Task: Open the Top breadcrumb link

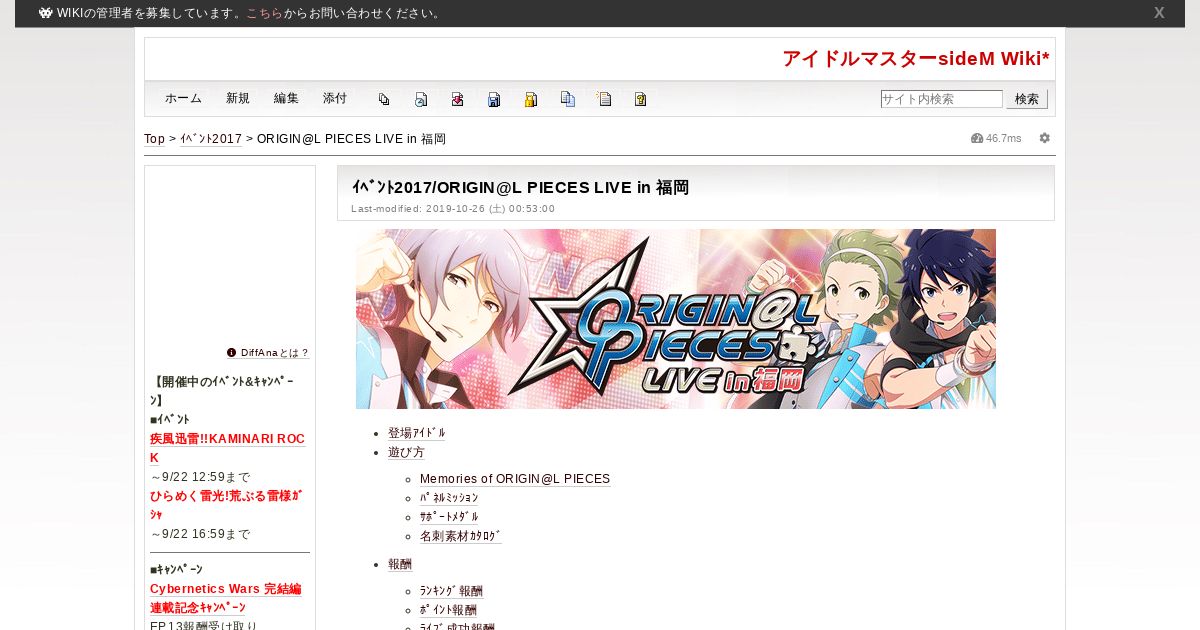Action: pos(155,139)
